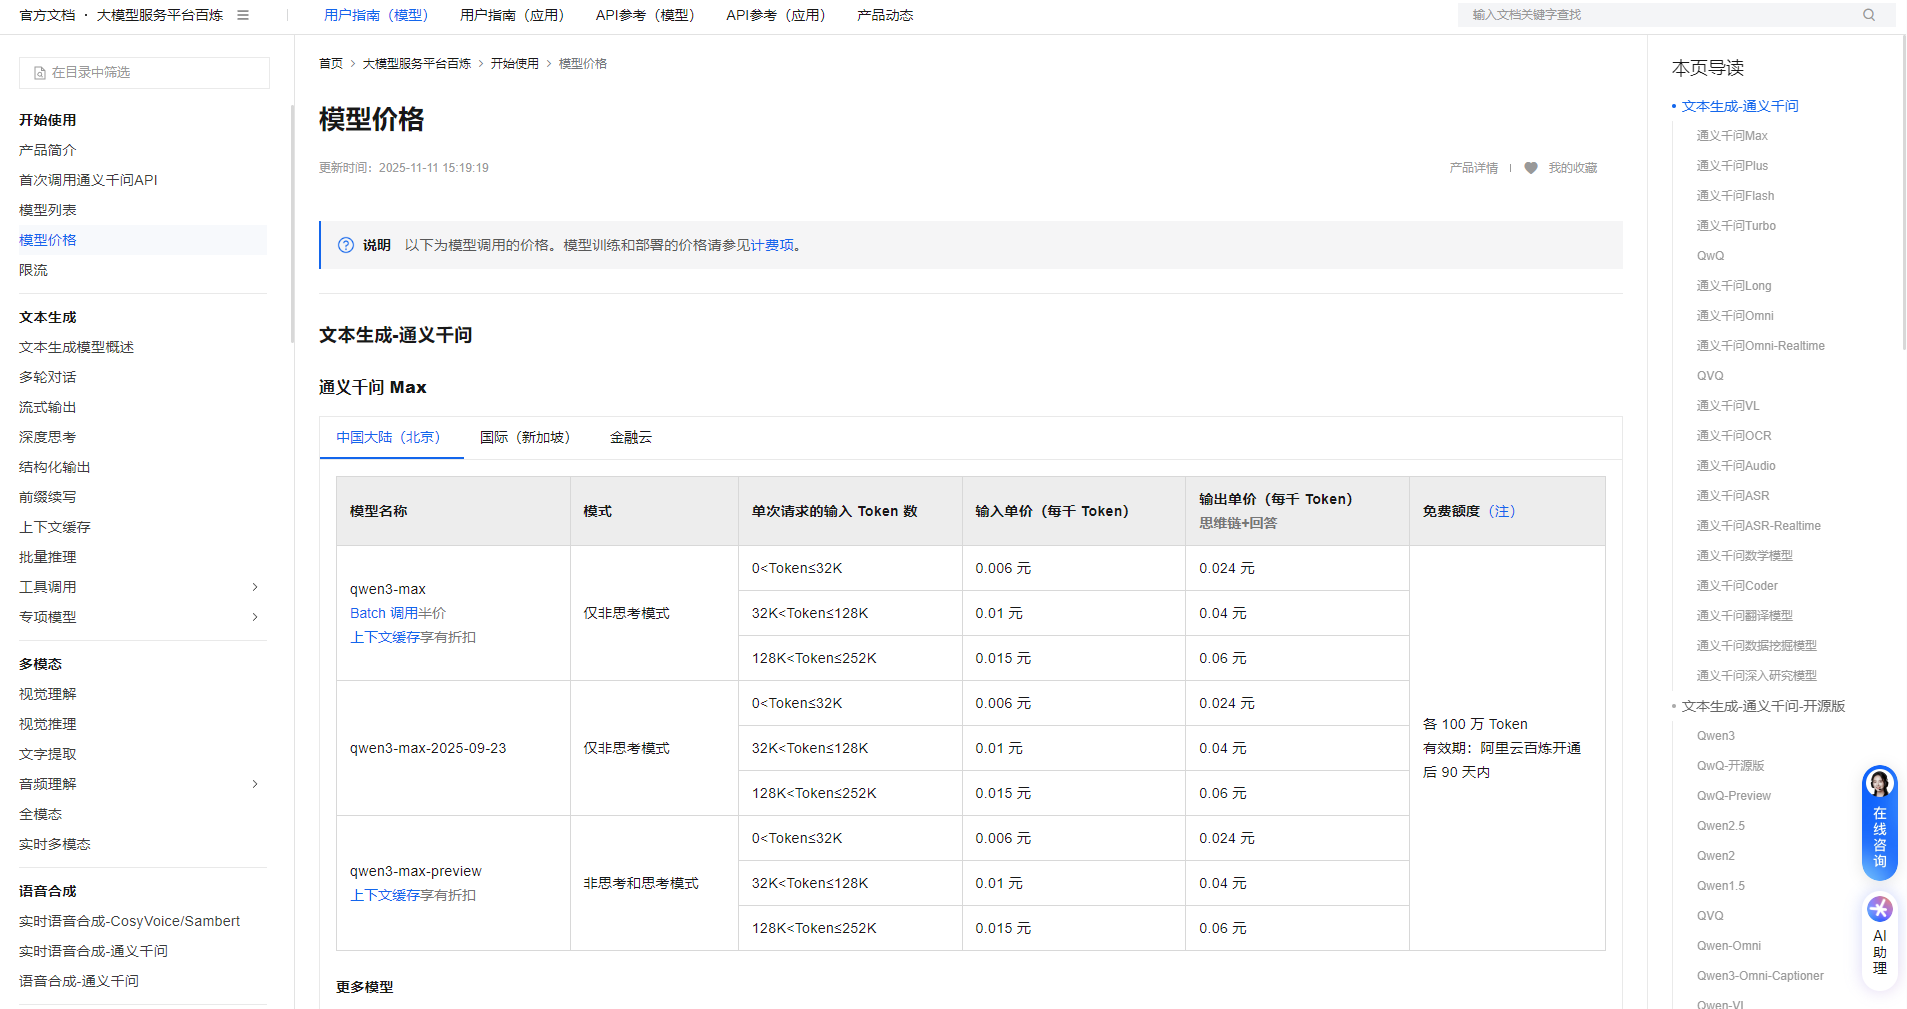The image size is (1907, 1009).
Task: Expand the 专项模型 sidebar section
Action: point(255,617)
